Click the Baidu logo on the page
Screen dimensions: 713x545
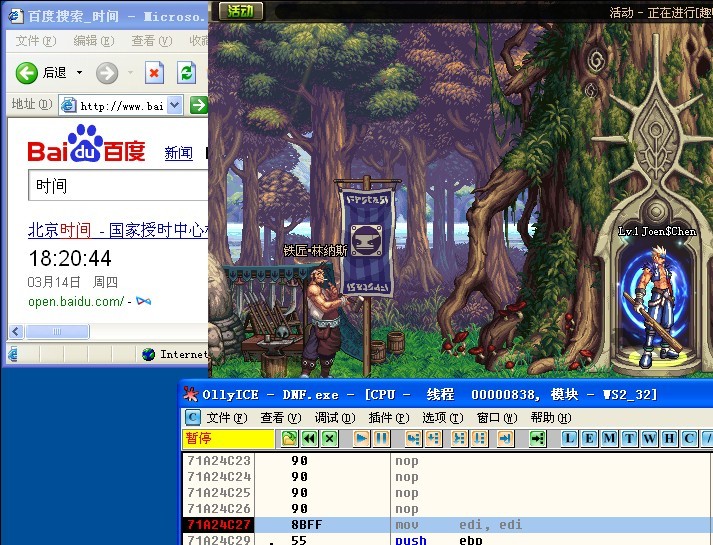point(86,145)
